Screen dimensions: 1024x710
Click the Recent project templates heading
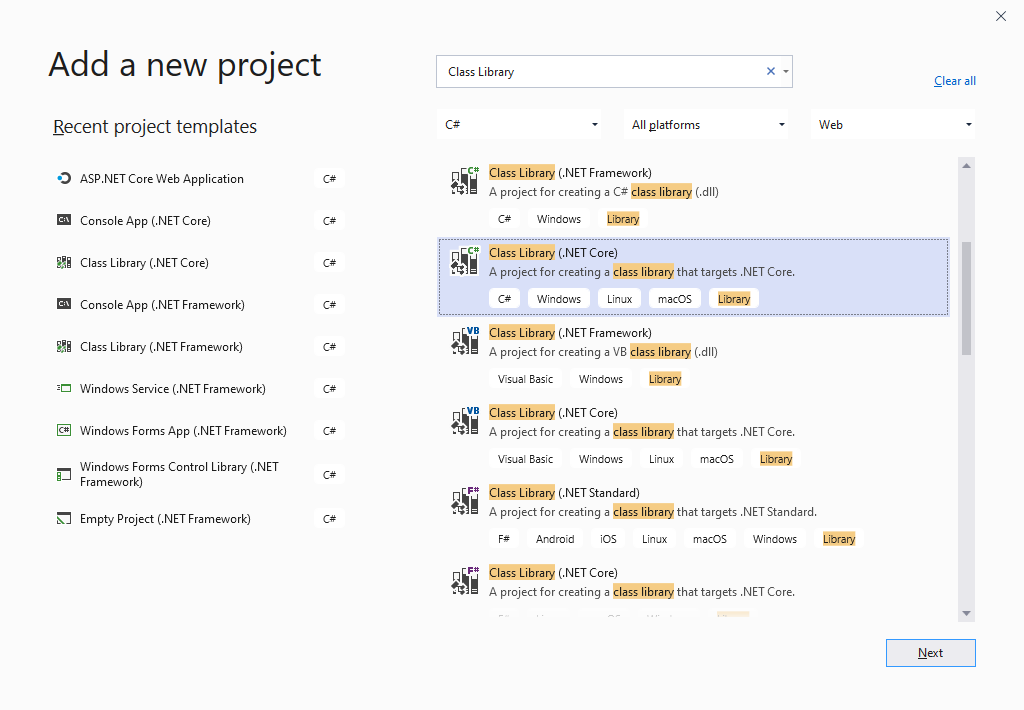[x=155, y=126]
